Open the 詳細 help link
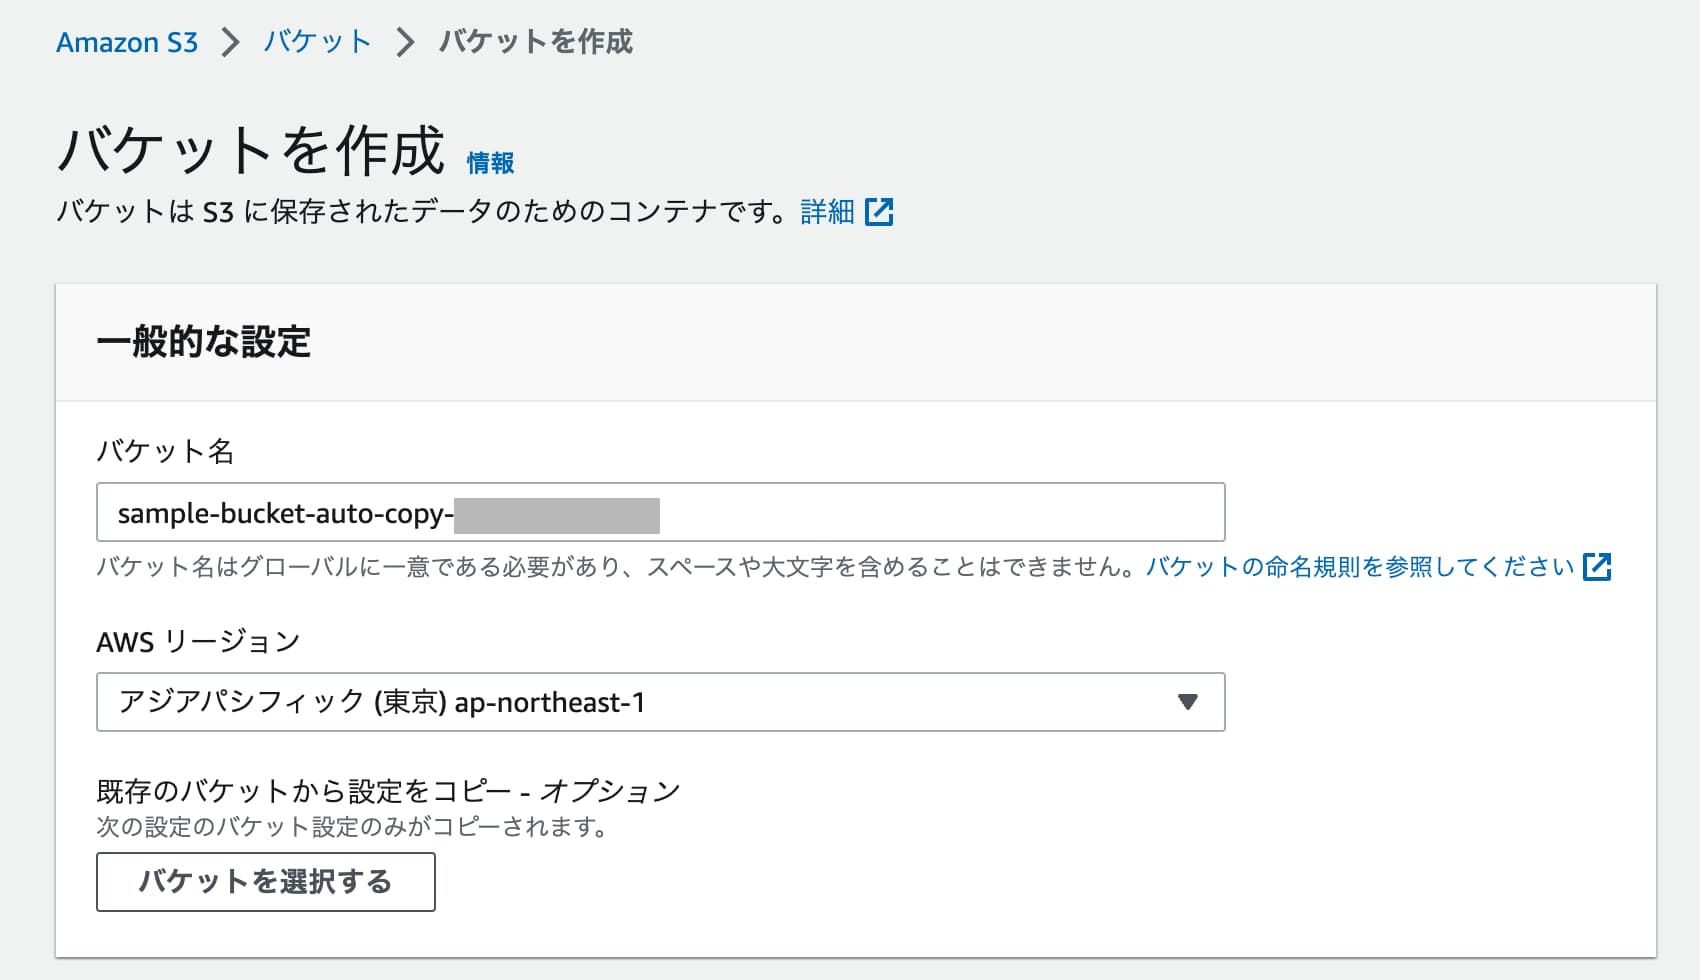Screen dimensions: 1700x980 coord(826,211)
